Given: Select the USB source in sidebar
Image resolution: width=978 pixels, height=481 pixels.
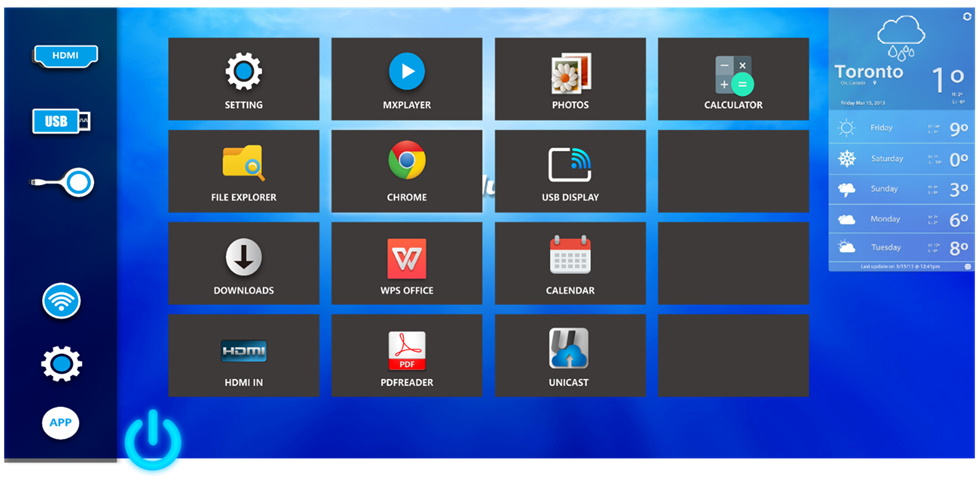Looking at the screenshot, I should tap(61, 122).
